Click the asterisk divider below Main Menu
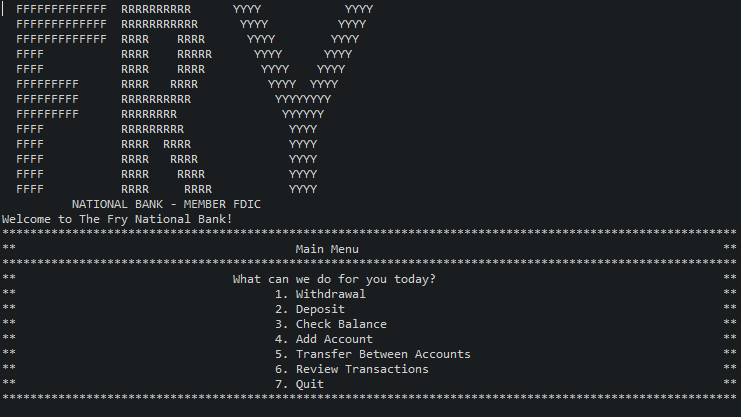This screenshot has height=417, width=741. (369, 262)
